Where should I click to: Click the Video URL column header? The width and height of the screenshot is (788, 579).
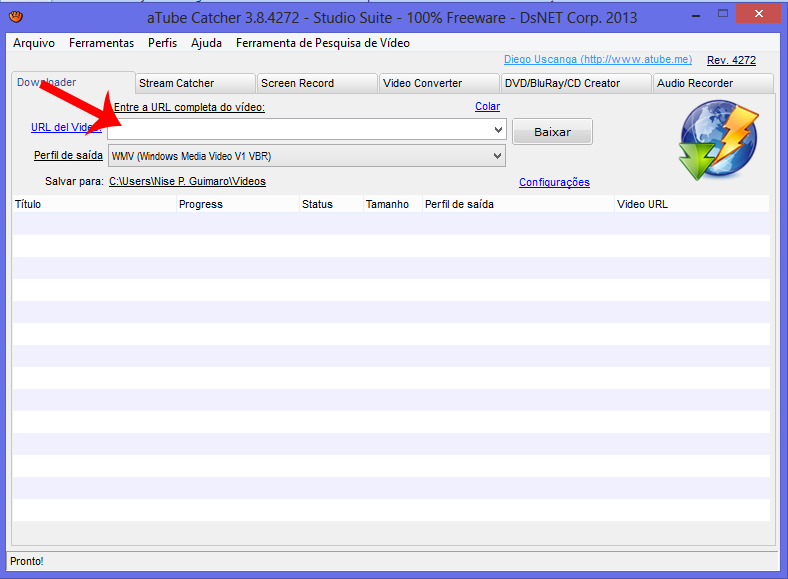coord(692,204)
